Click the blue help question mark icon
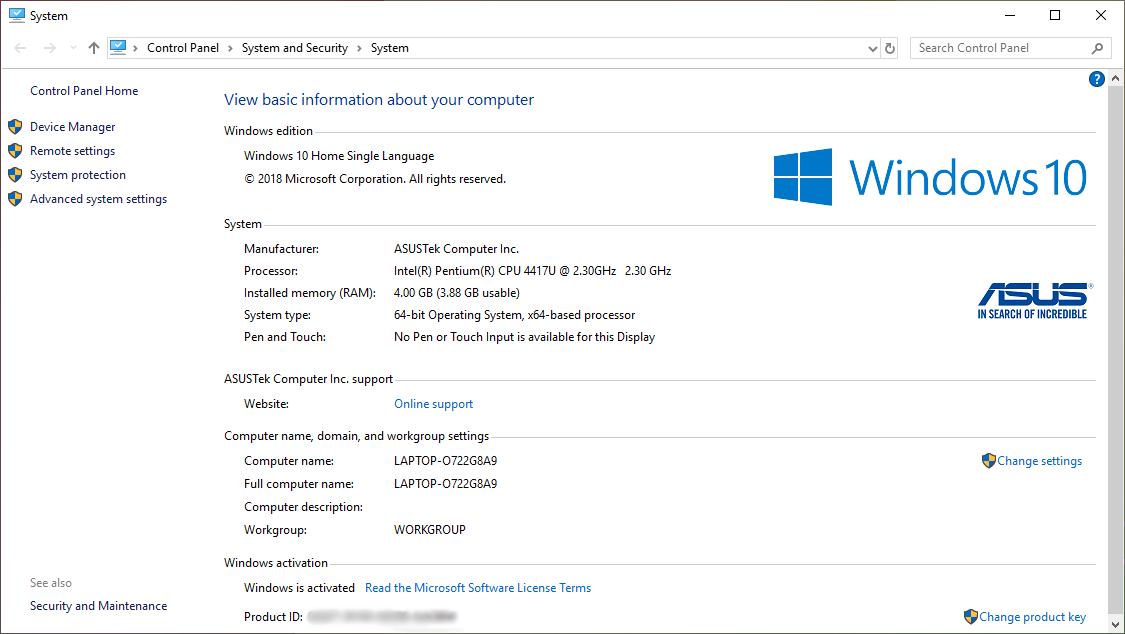 1097,79
